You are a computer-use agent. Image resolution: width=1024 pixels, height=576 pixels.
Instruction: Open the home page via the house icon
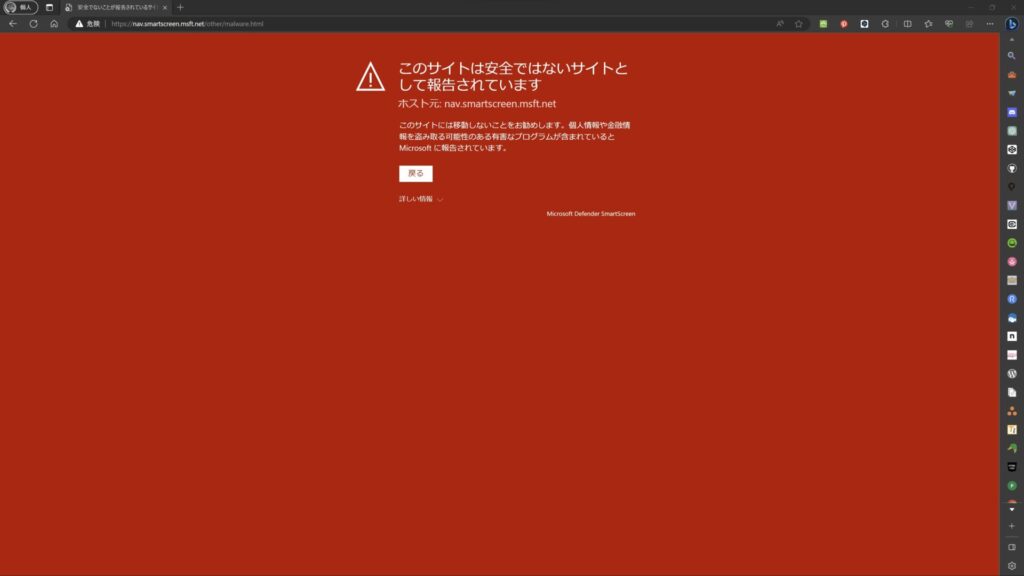click(x=54, y=24)
